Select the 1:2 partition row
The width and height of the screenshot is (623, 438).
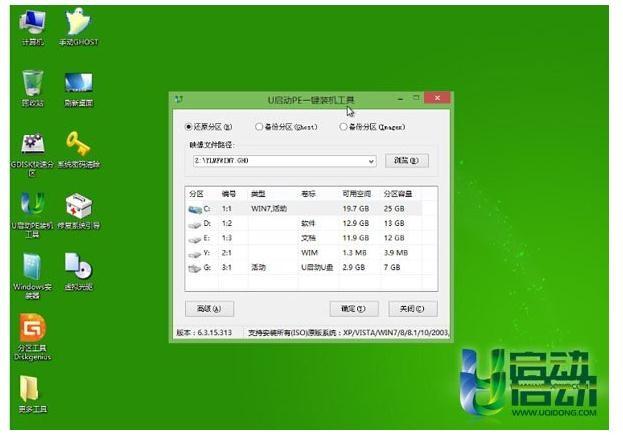[x=304, y=224]
